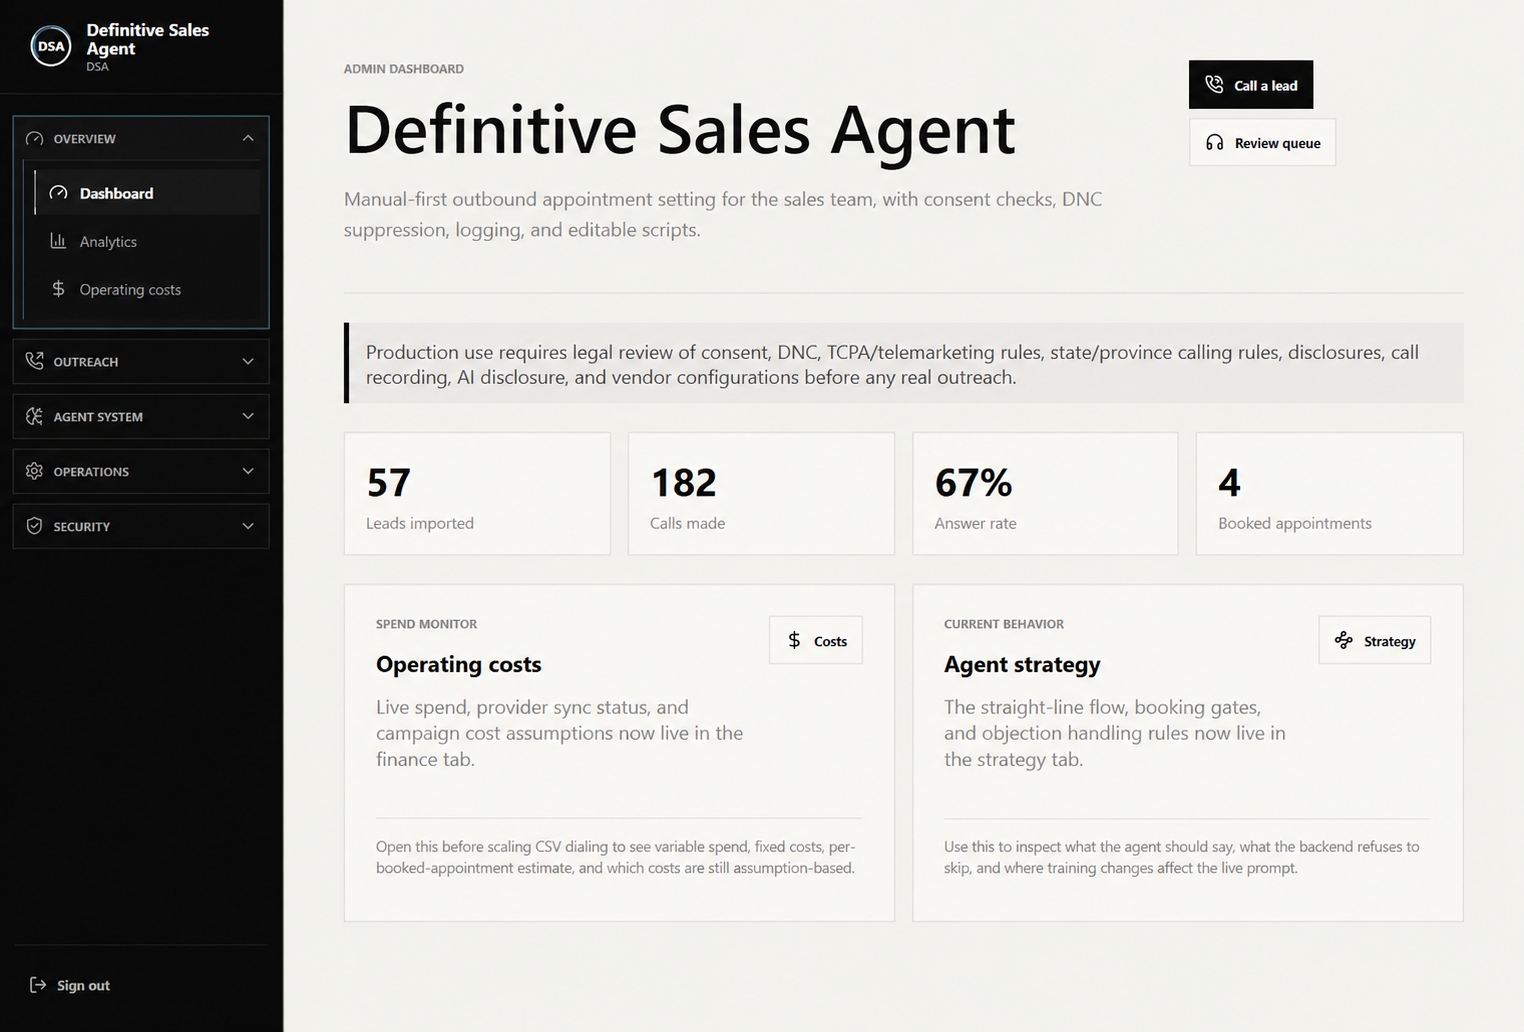This screenshot has width=1524, height=1032.
Task: Click the Answer rate value 67%
Action: [973, 483]
